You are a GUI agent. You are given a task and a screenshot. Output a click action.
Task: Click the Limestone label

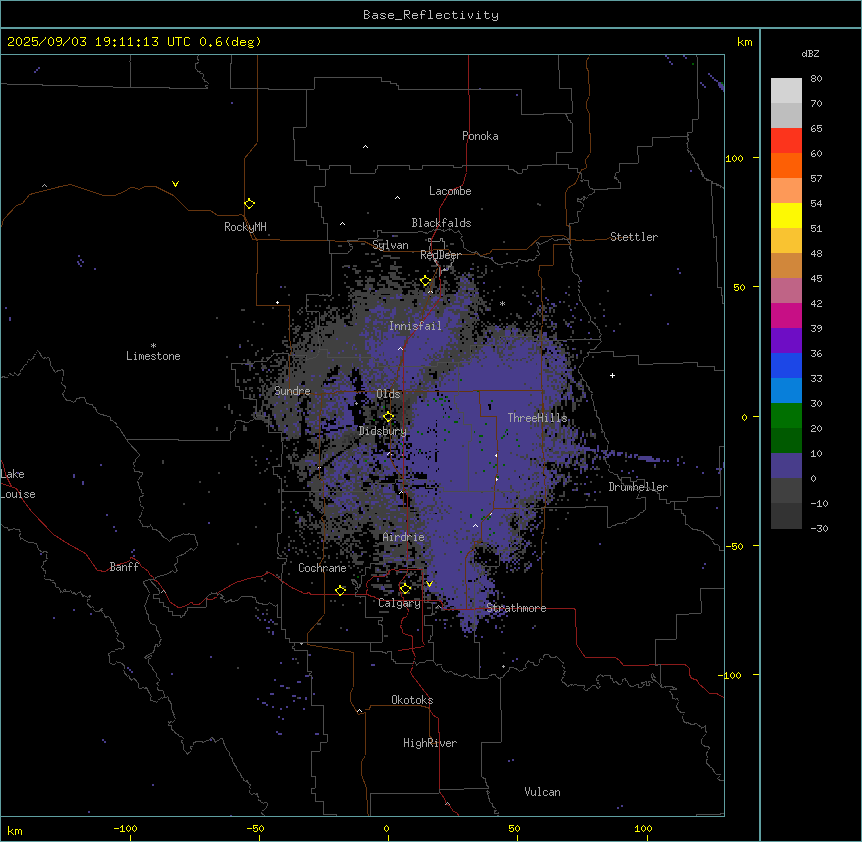[x=153, y=356]
